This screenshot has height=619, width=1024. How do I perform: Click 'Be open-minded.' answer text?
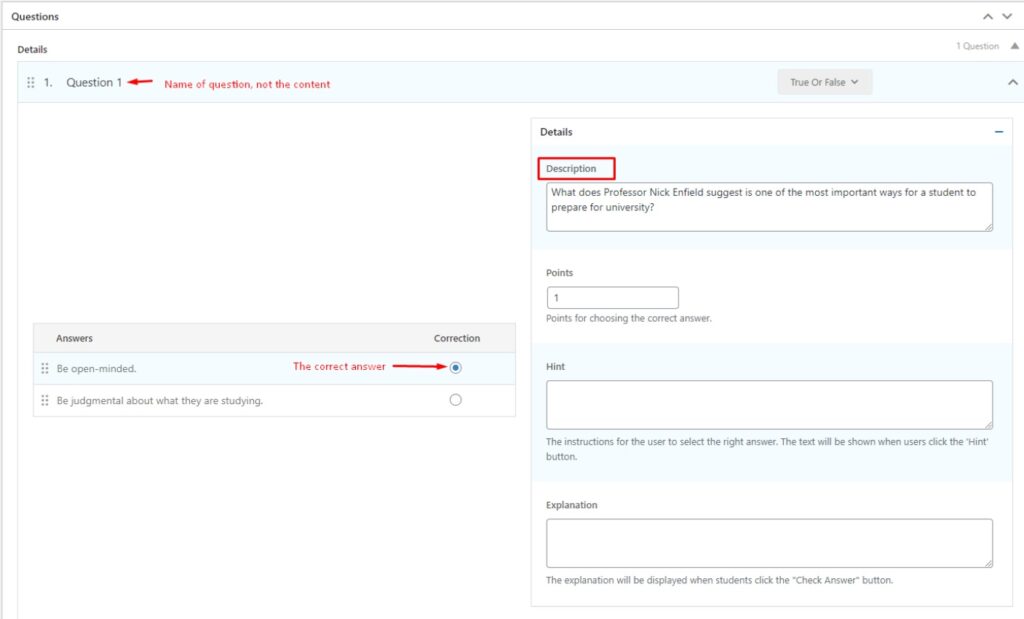[x=97, y=369]
